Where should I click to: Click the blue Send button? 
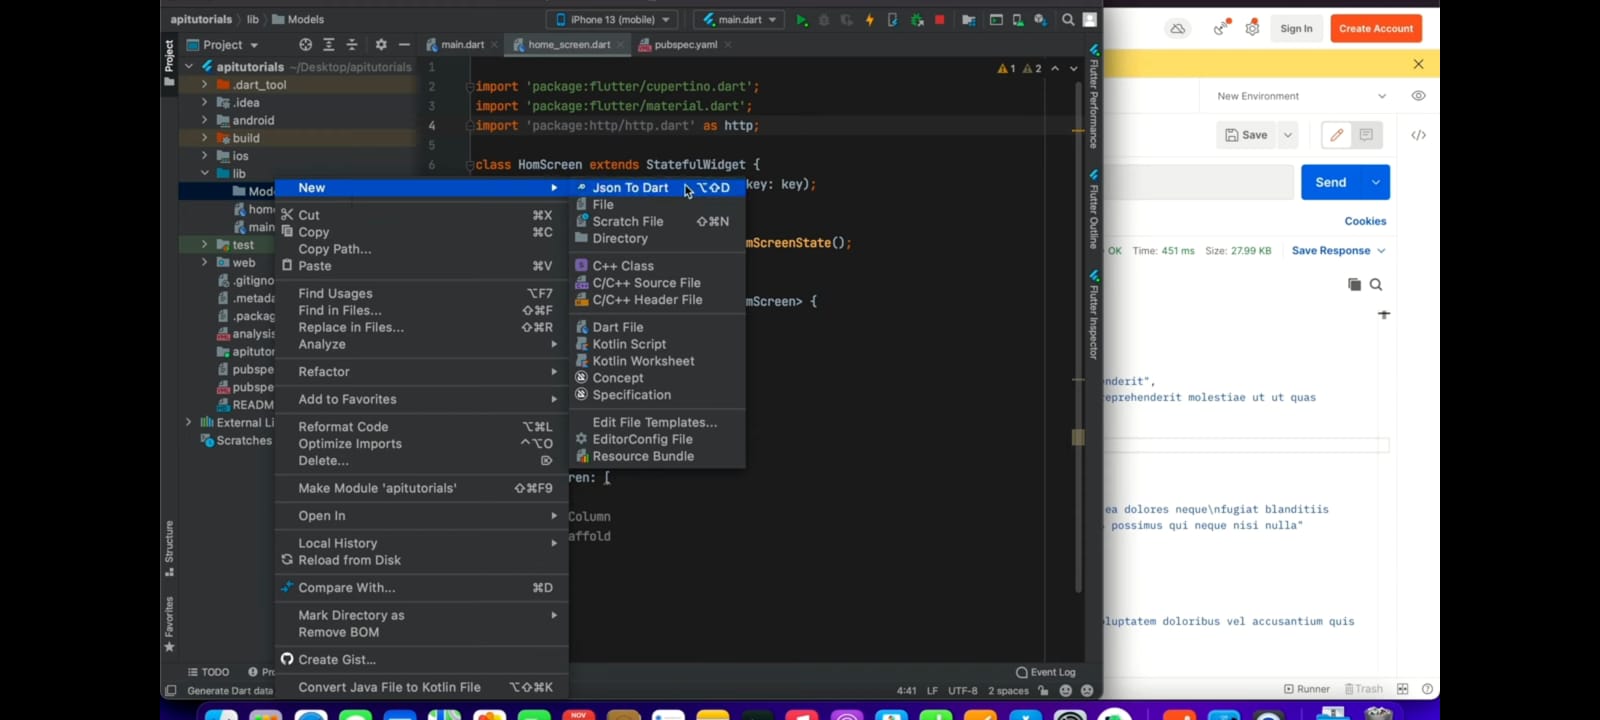1331,182
